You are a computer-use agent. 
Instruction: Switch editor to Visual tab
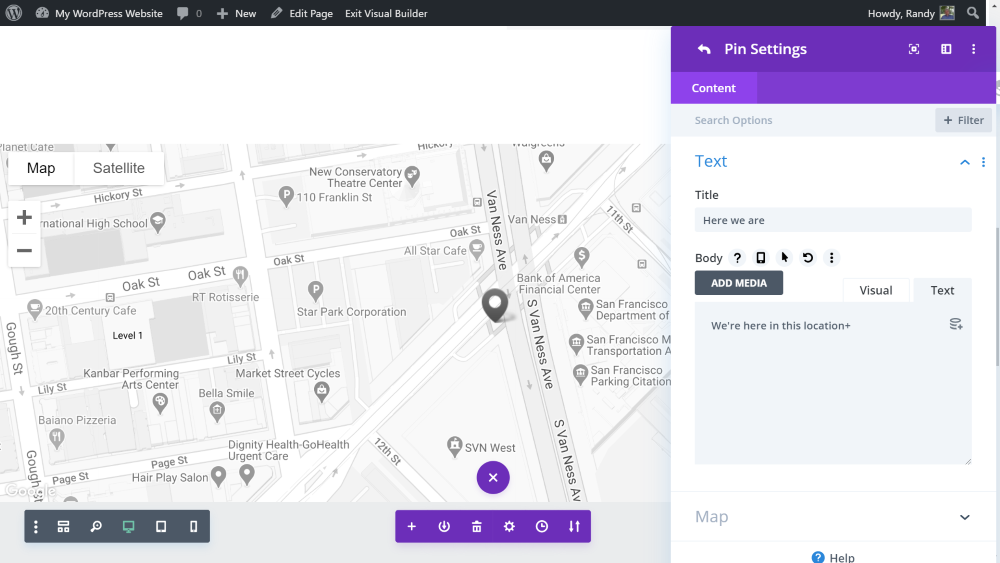(x=876, y=290)
